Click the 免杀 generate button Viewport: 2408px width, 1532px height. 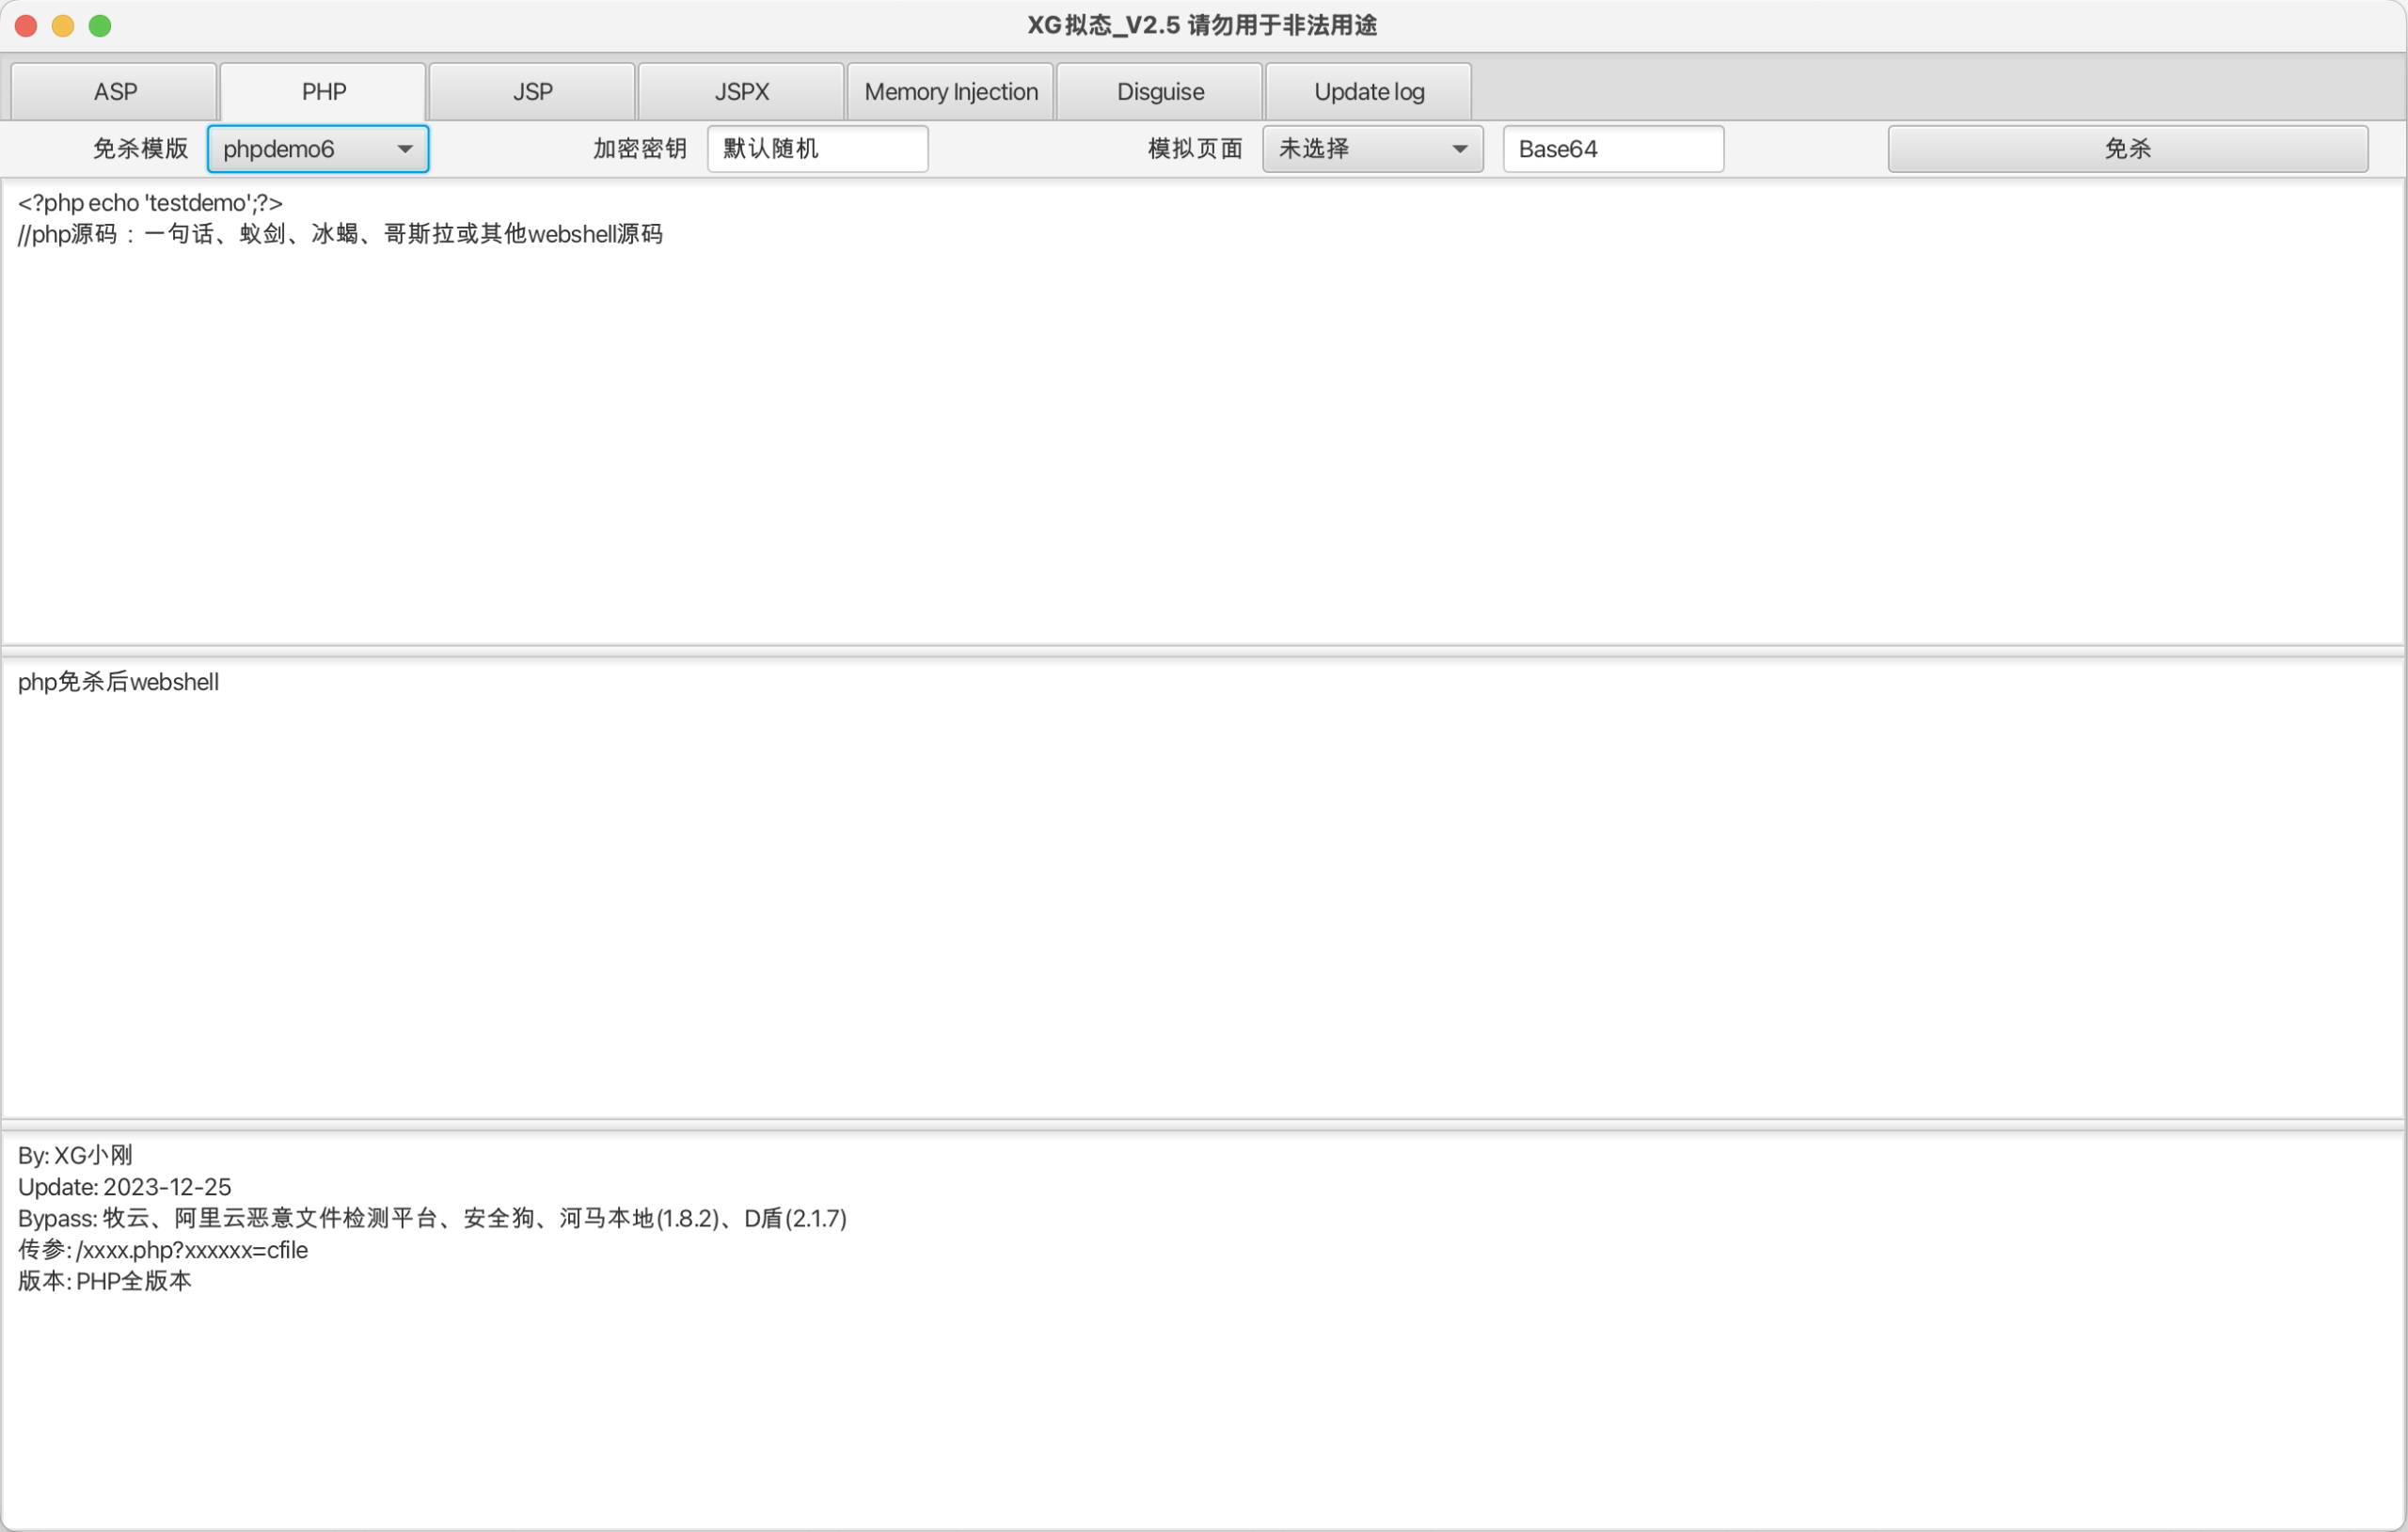2126,148
